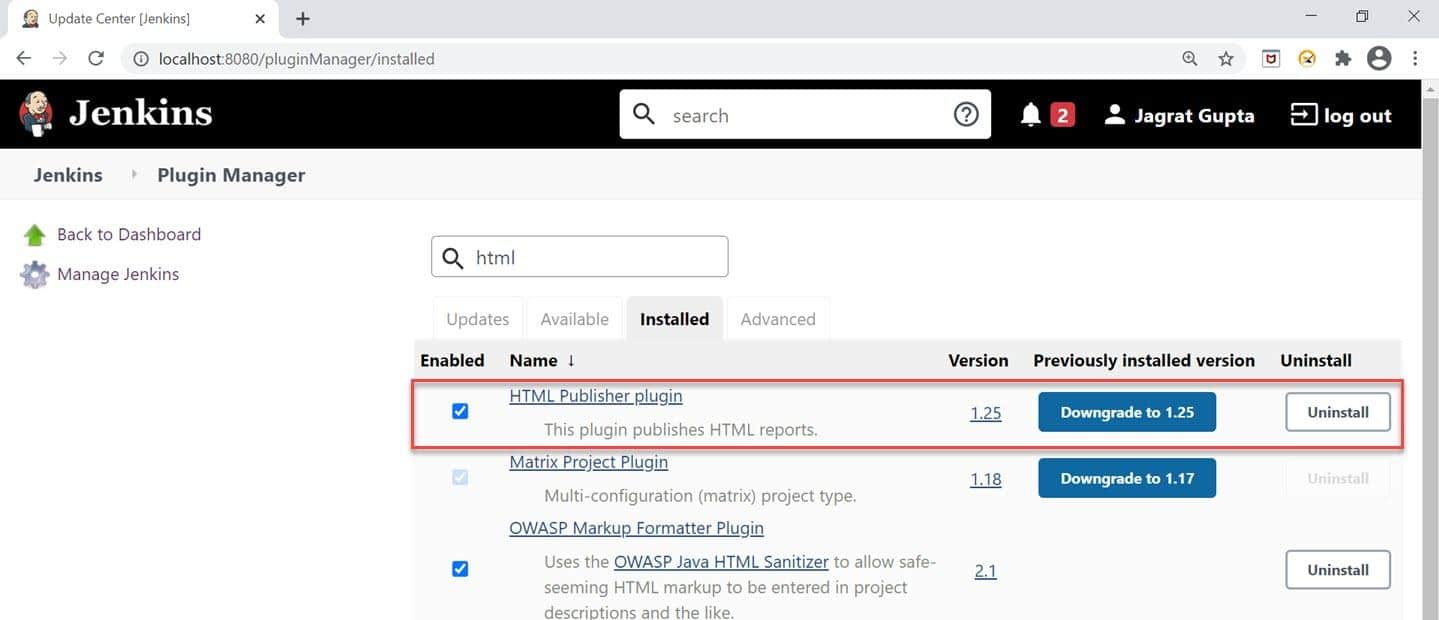
Task: Switch to the Available tab
Action: [x=574, y=319]
